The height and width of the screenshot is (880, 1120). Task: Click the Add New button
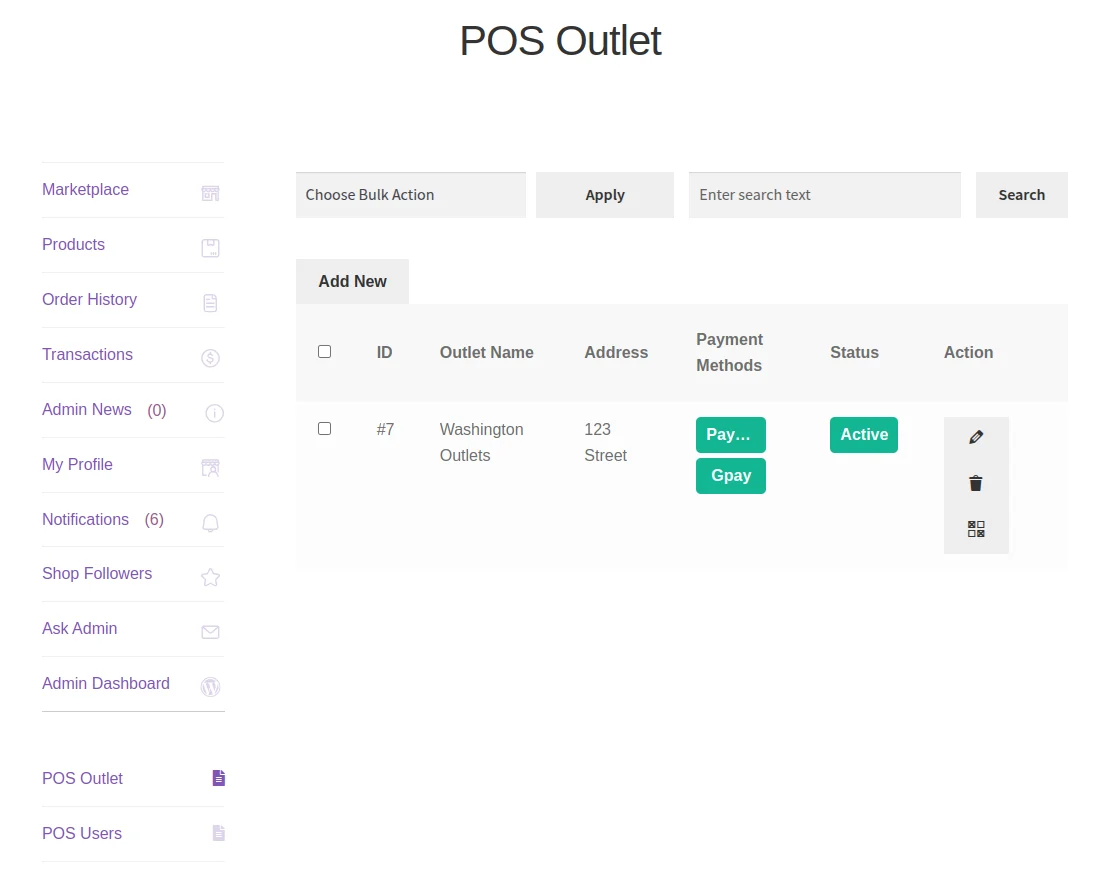[352, 281]
